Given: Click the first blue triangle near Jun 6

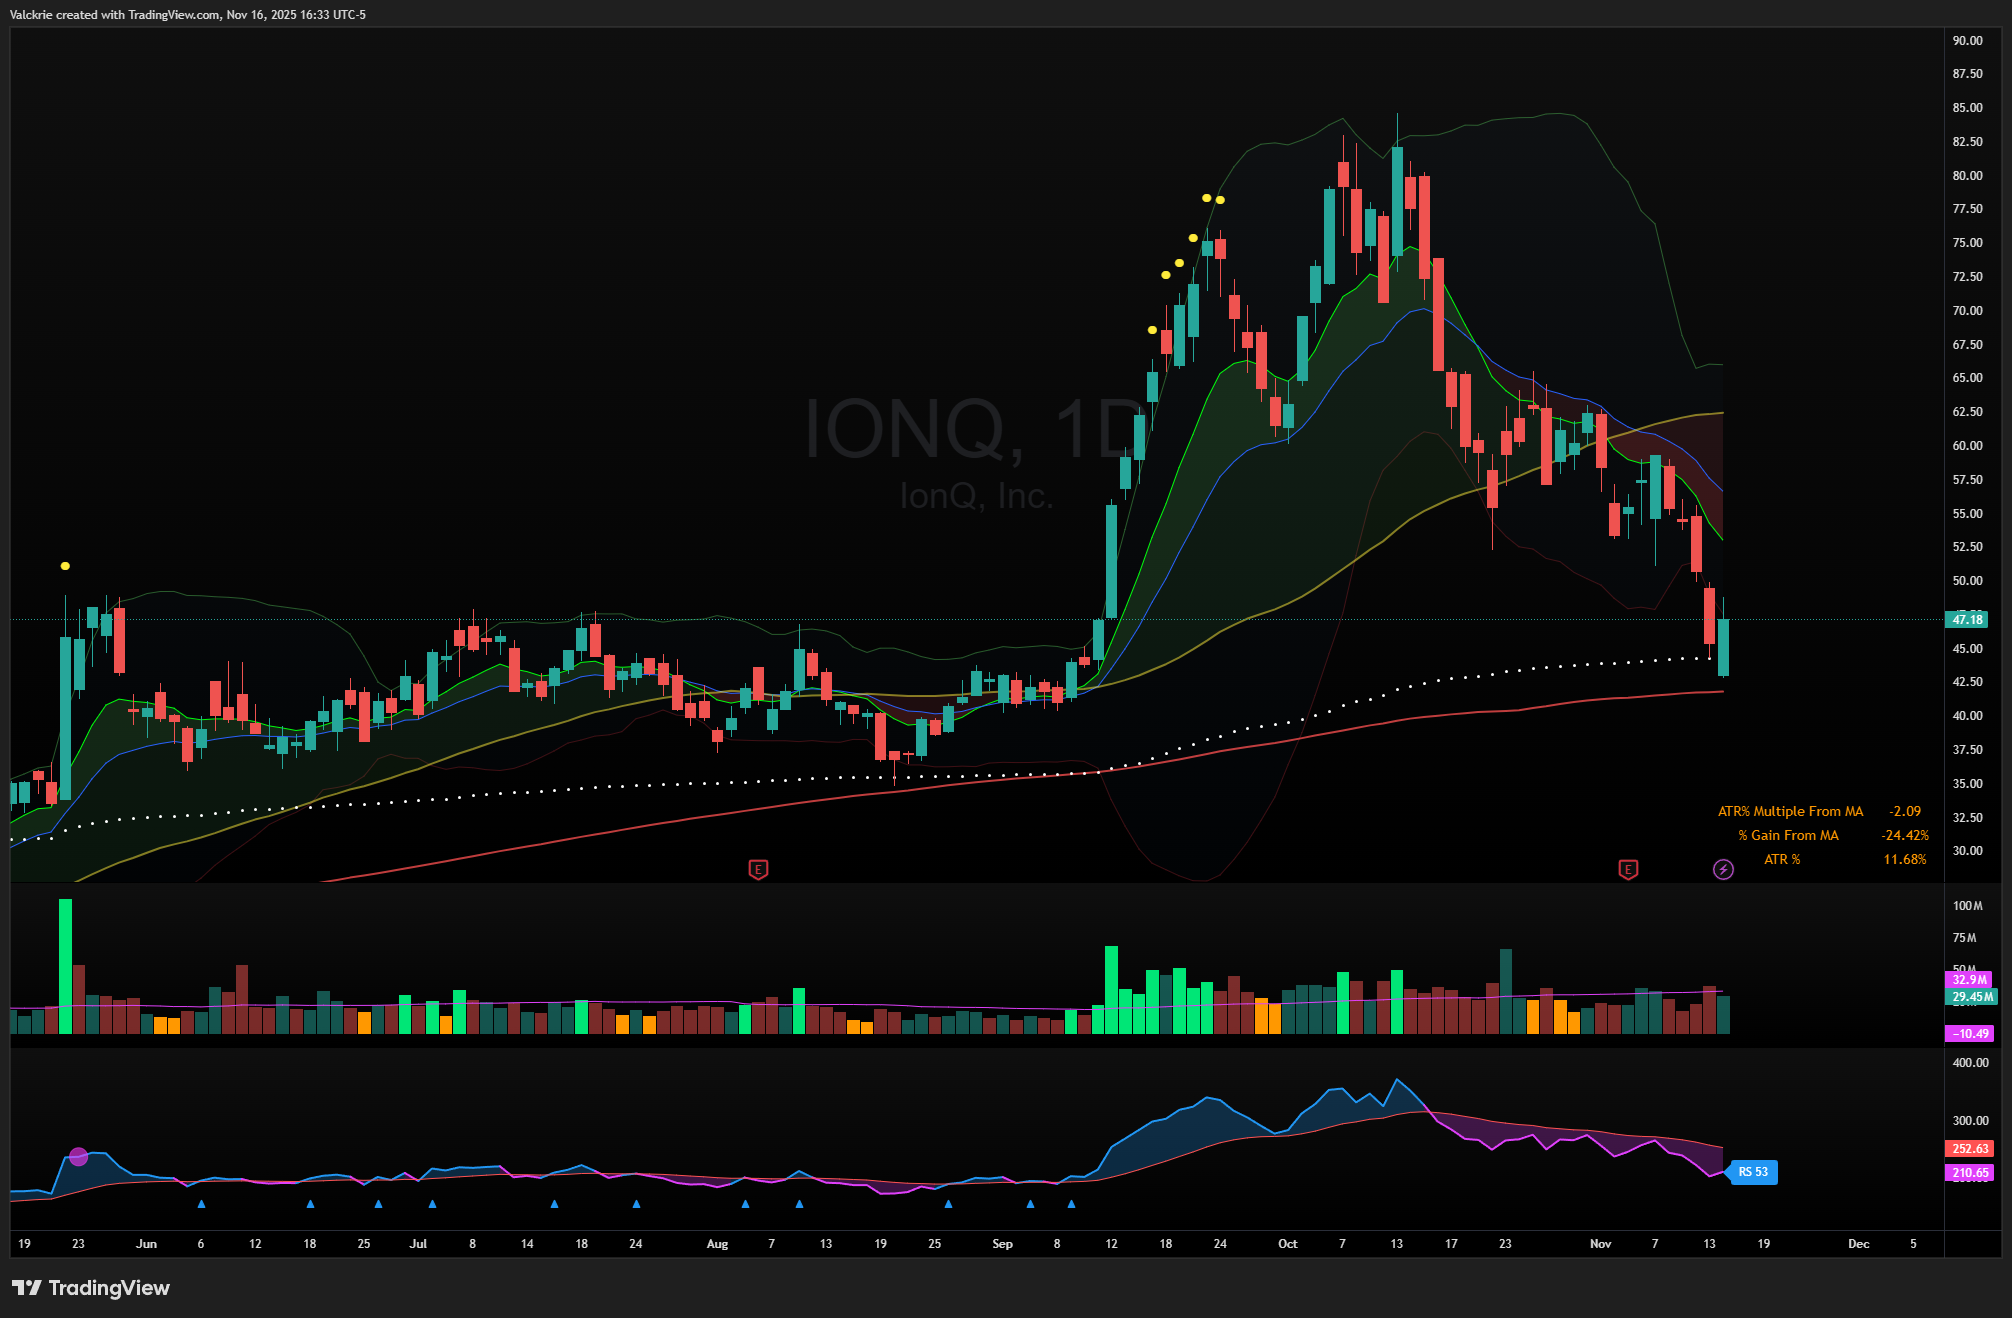Looking at the screenshot, I should tap(201, 1204).
